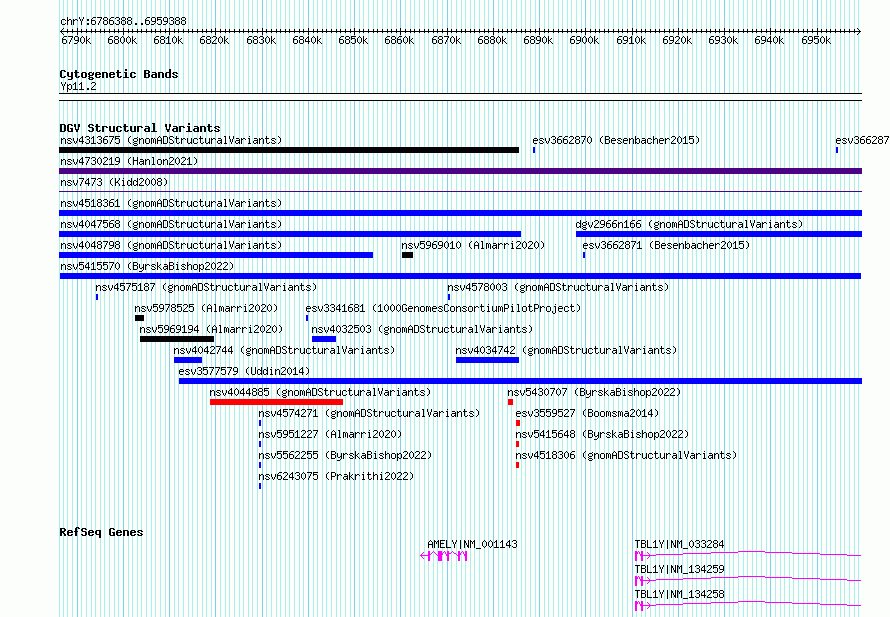Click the 6880k ruler mark

click(492, 40)
